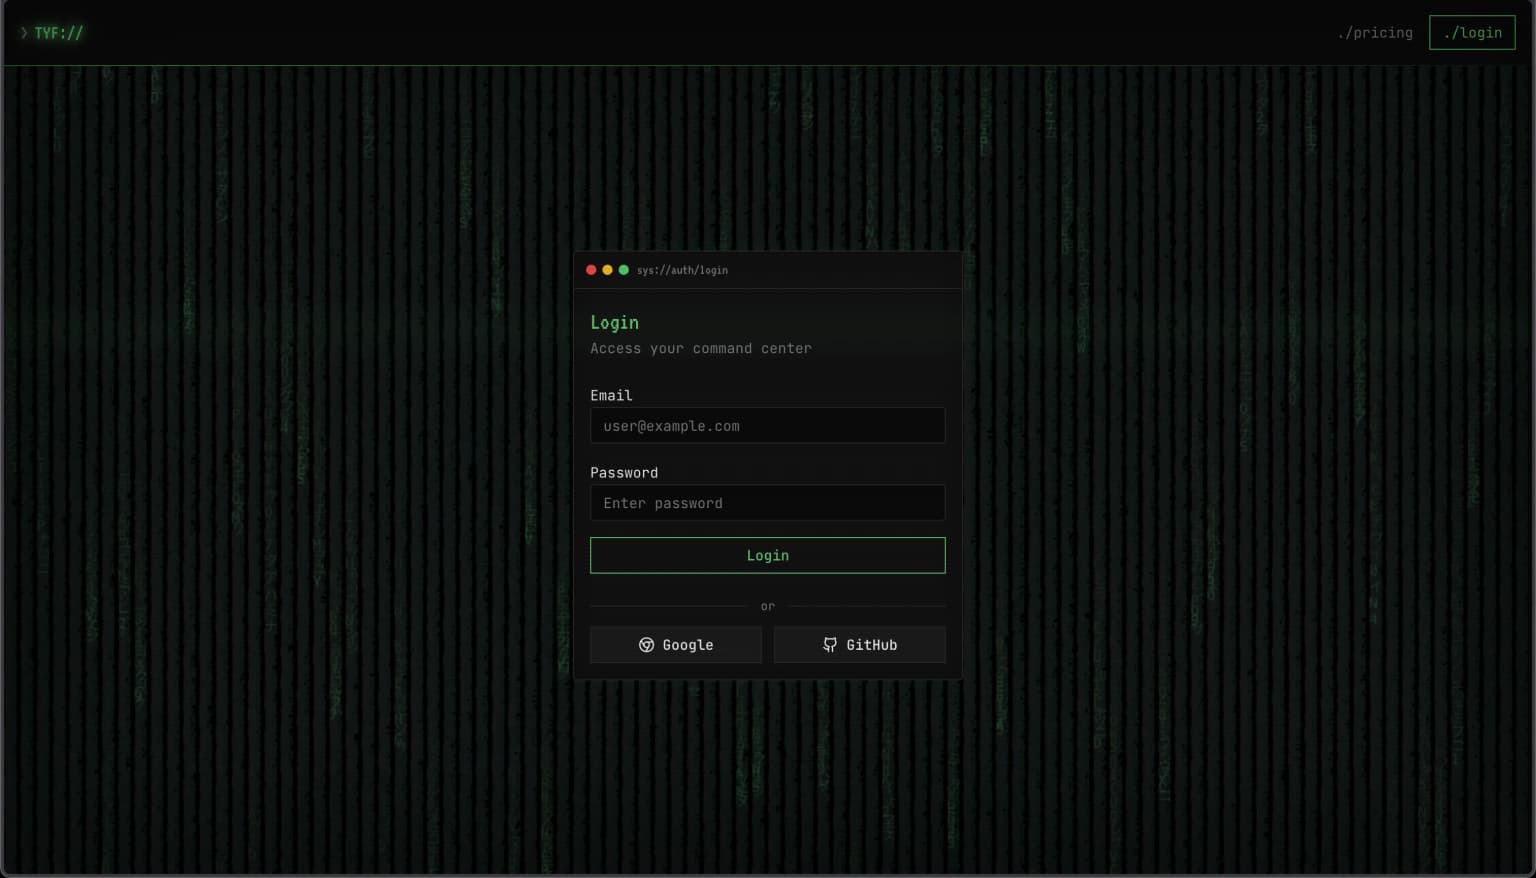The image size is (1536, 878).
Task: Open the ./pricing page
Action: pyautogui.click(x=1375, y=32)
